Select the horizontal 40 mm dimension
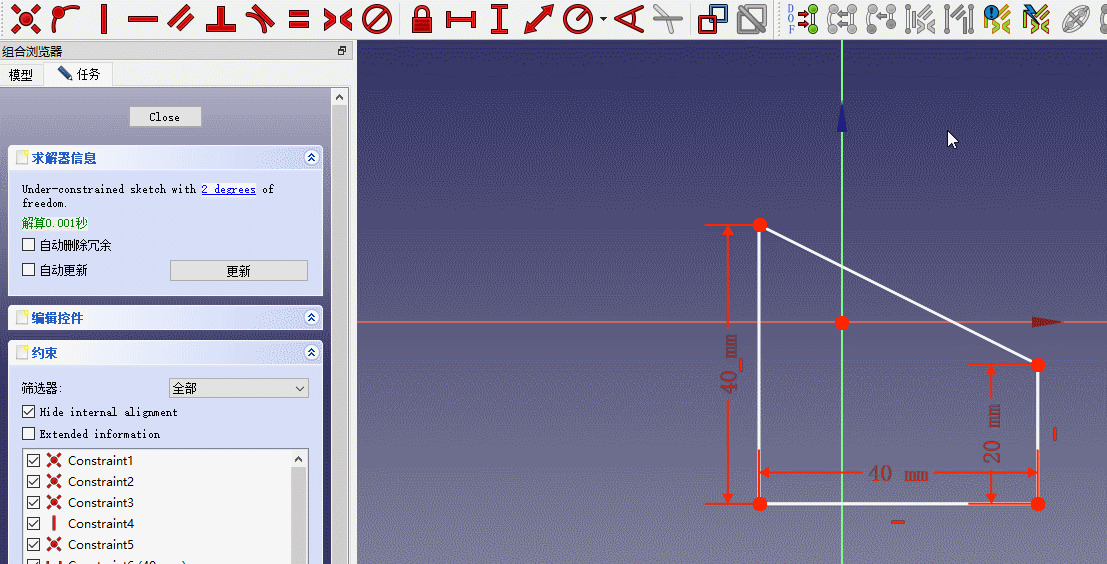Screen dimensions: 1107x564 [897, 474]
